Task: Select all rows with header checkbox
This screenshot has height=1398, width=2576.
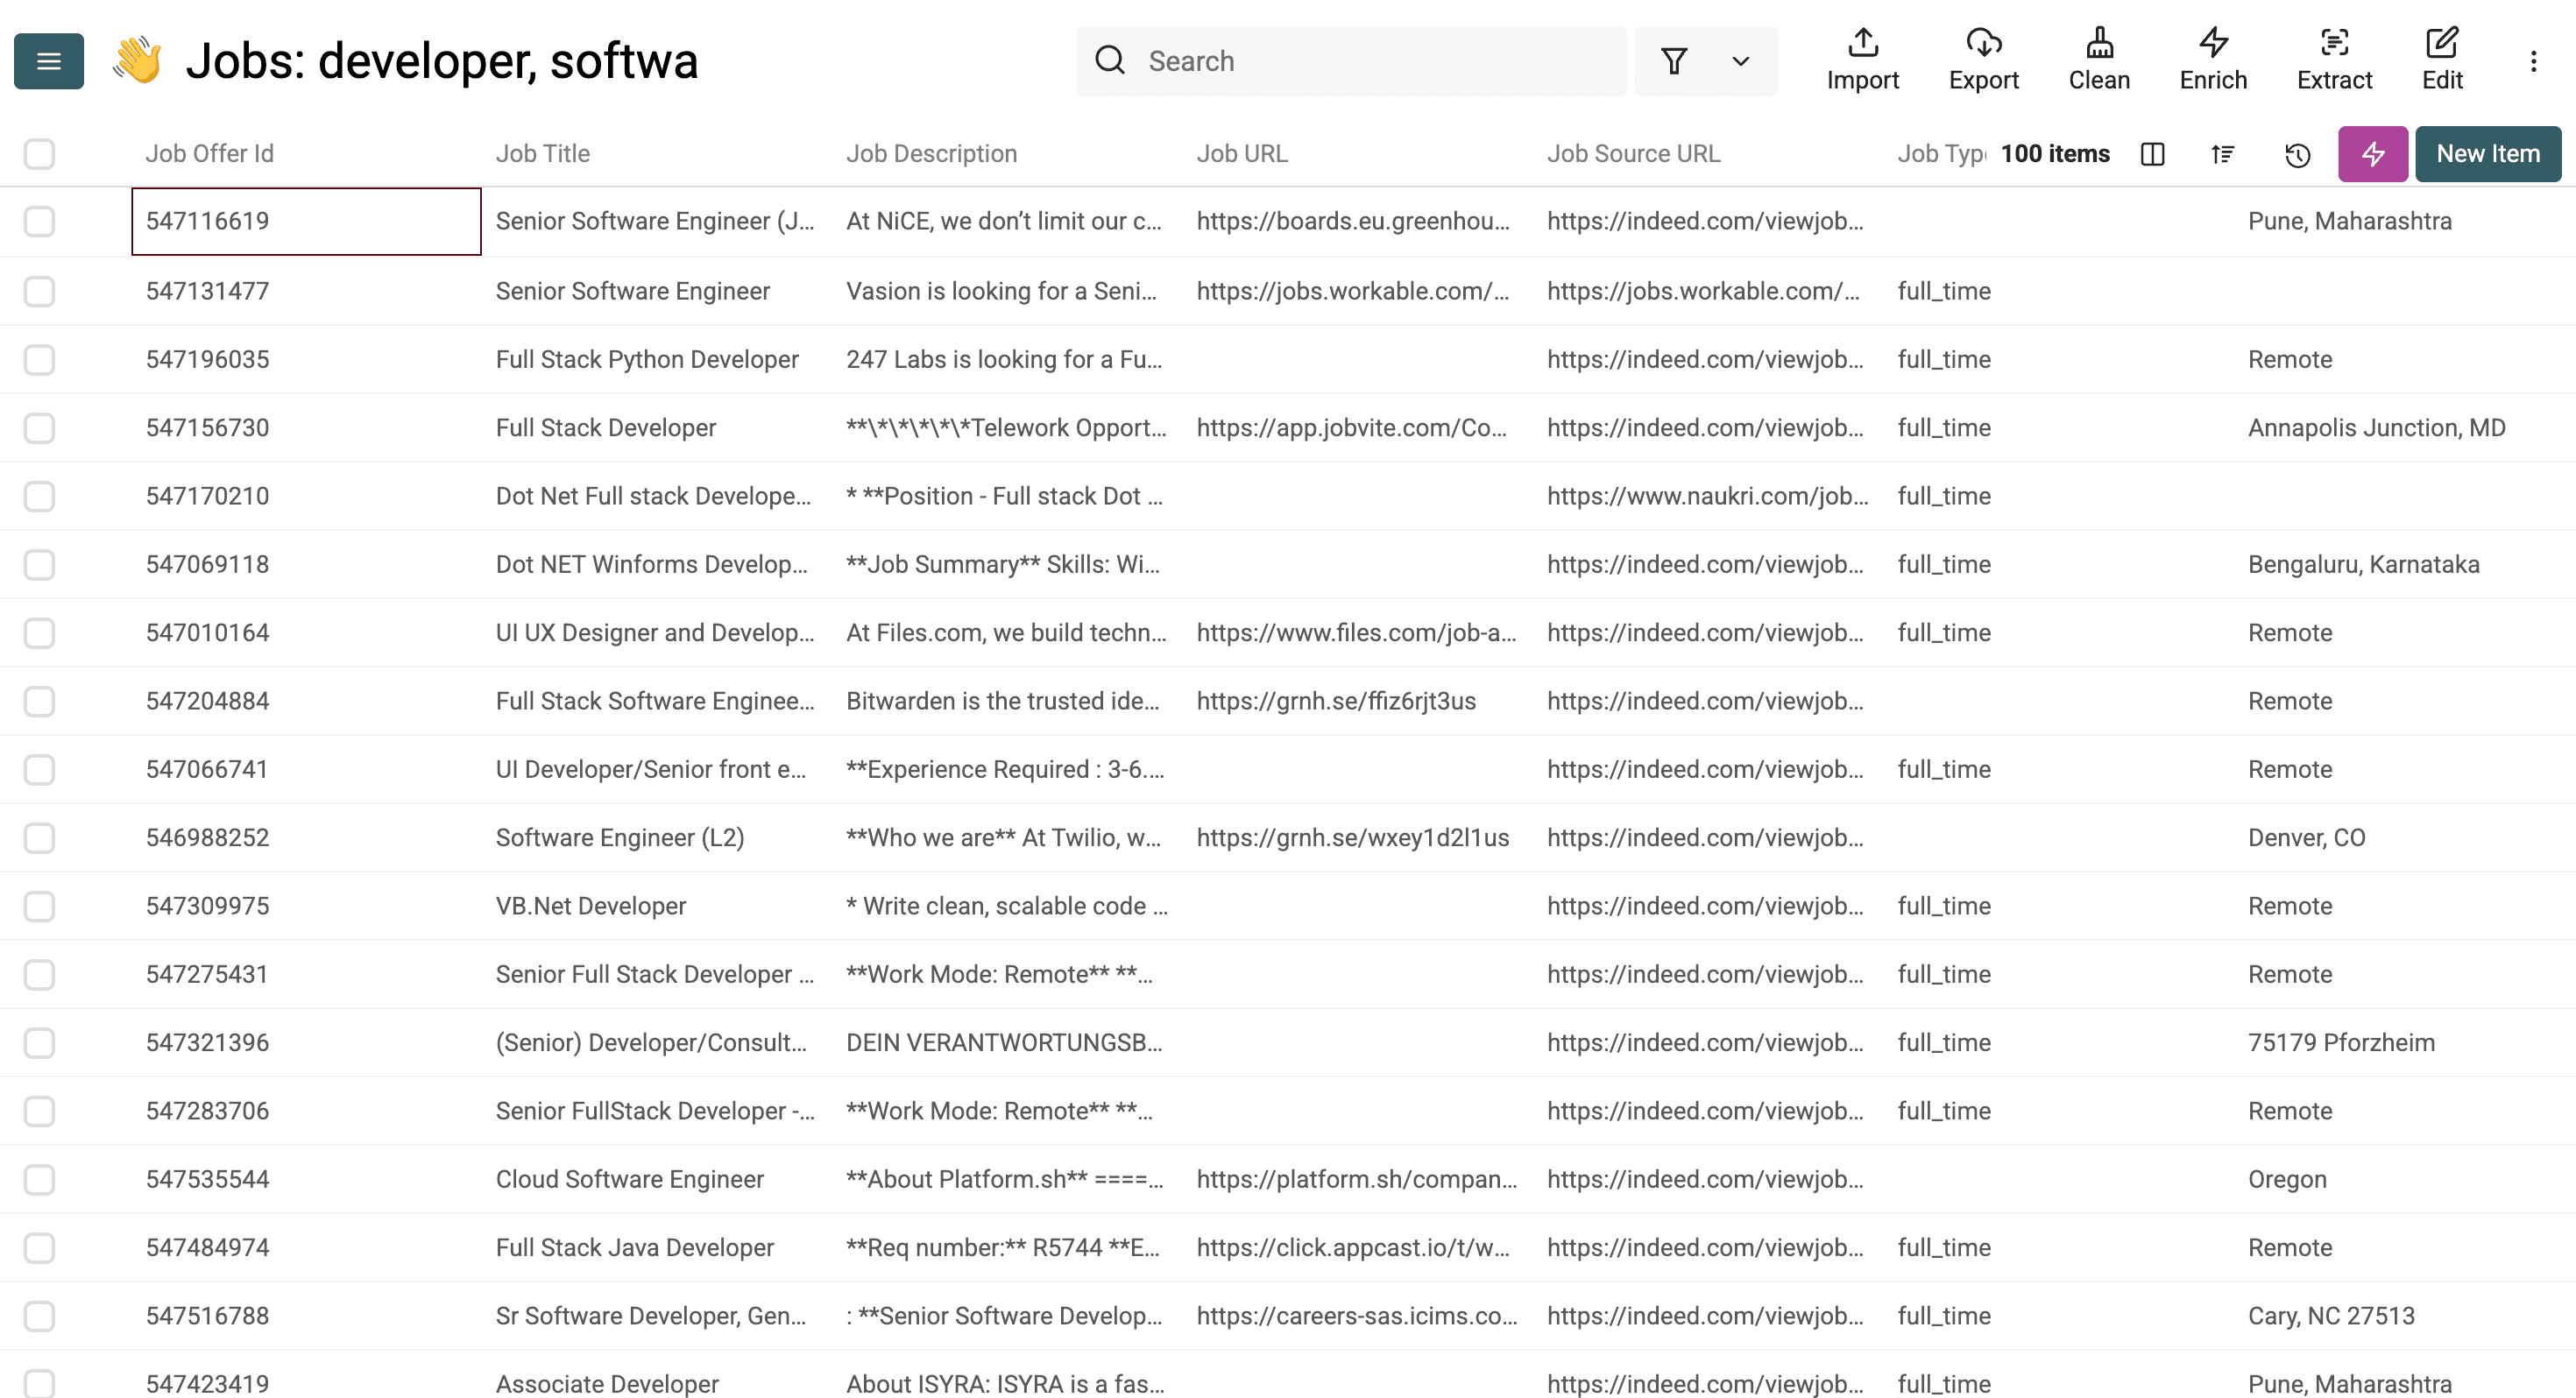Action: pos(39,154)
